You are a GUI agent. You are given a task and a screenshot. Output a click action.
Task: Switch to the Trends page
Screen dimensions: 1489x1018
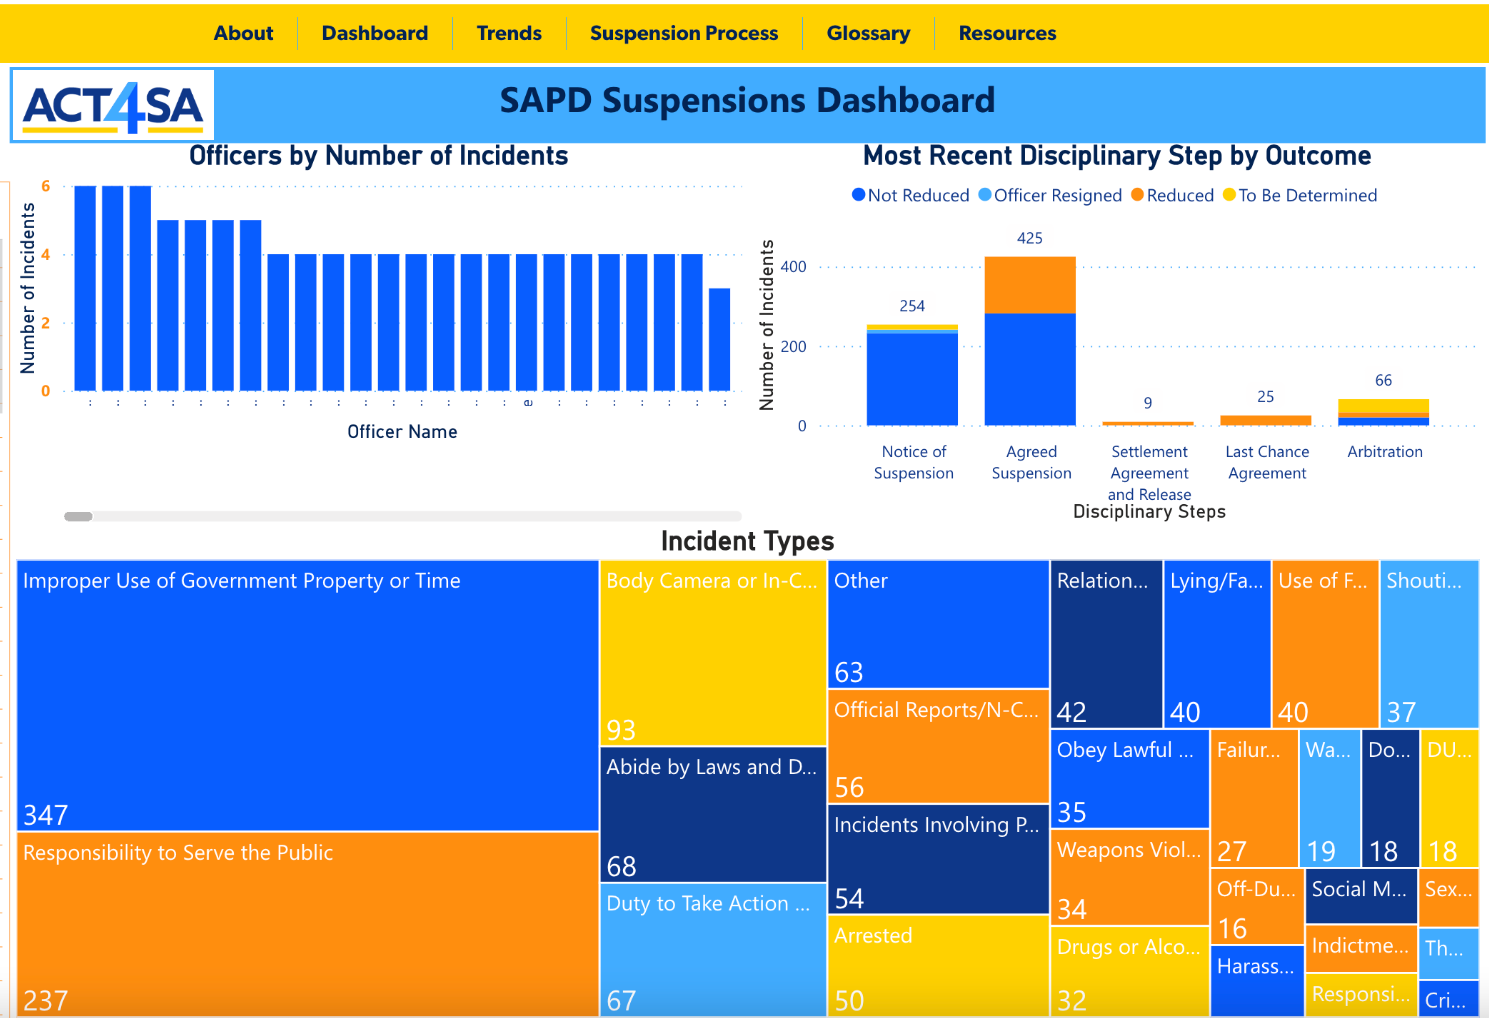click(508, 33)
